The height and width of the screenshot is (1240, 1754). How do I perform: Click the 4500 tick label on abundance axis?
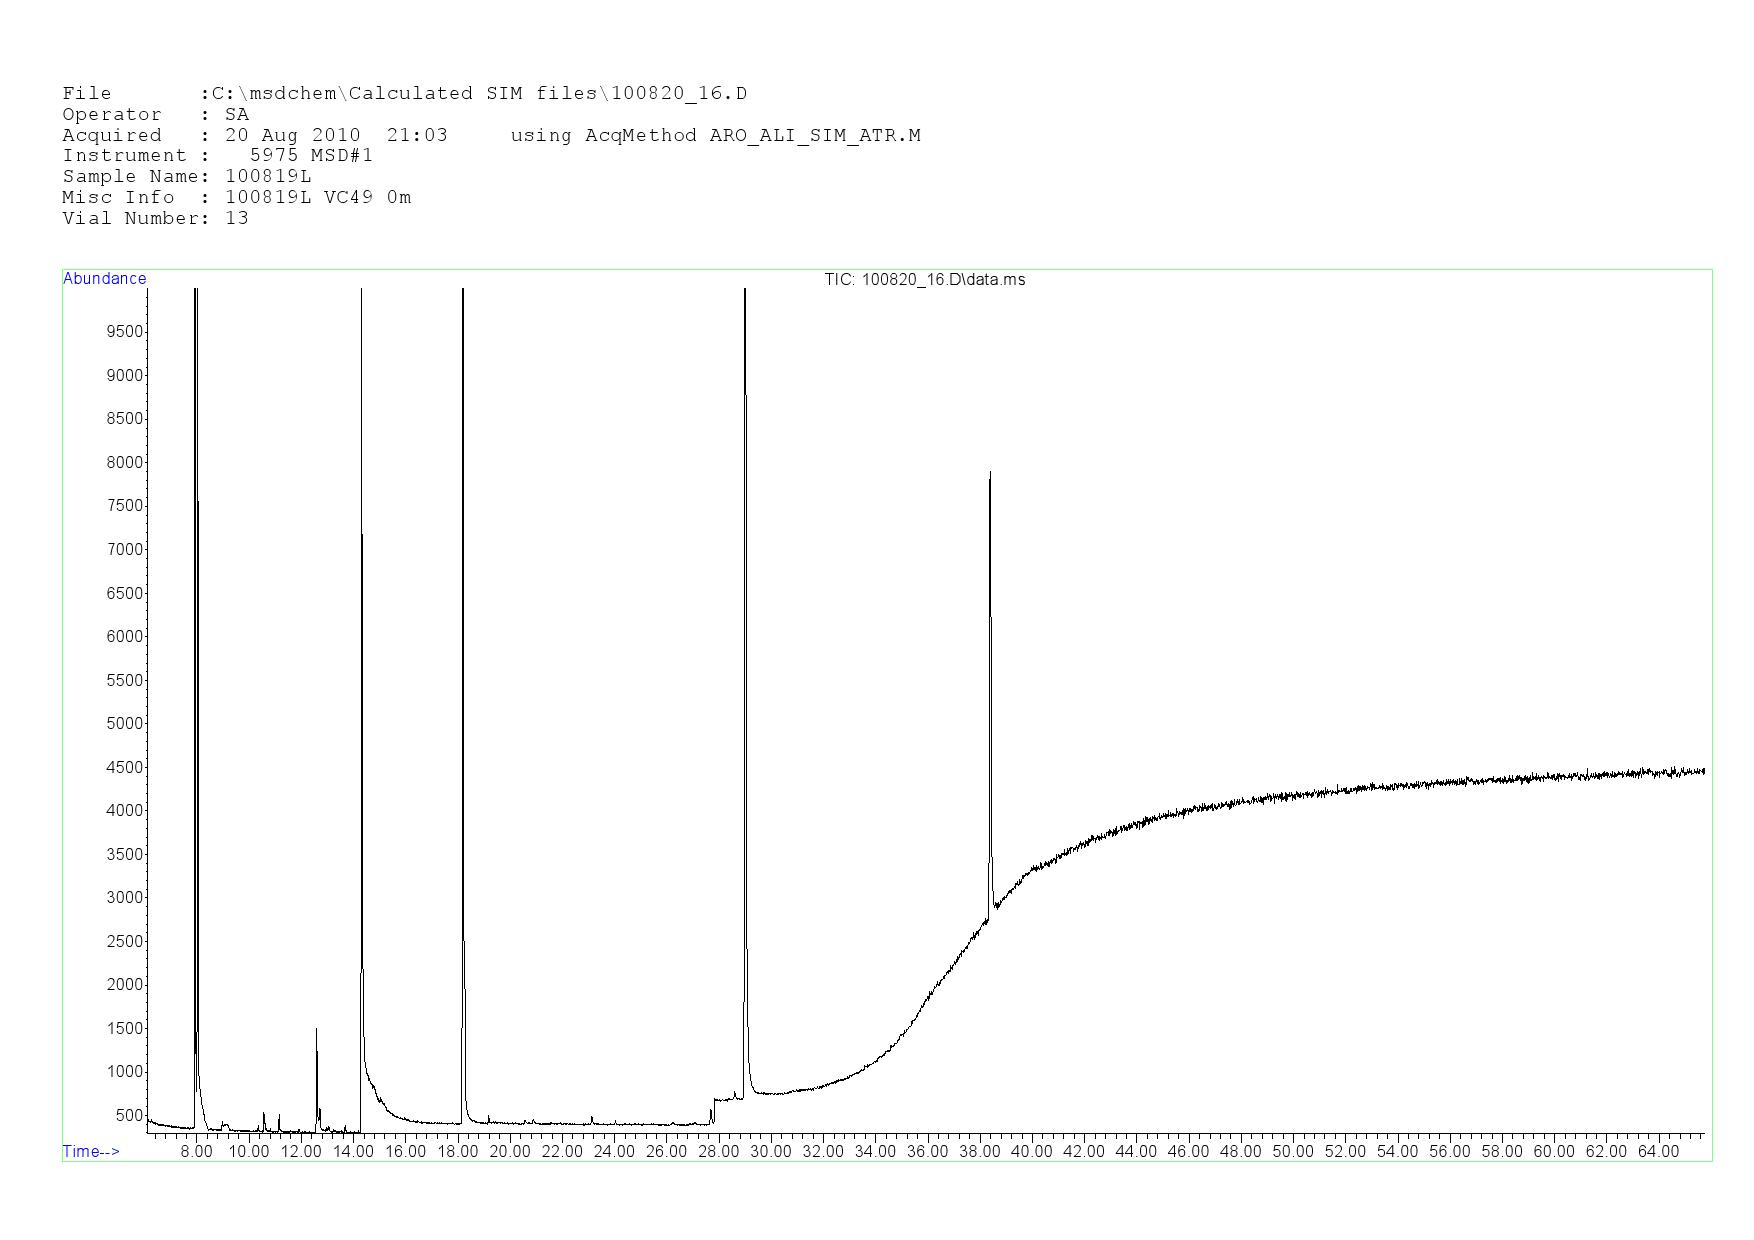click(x=125, y=768)
